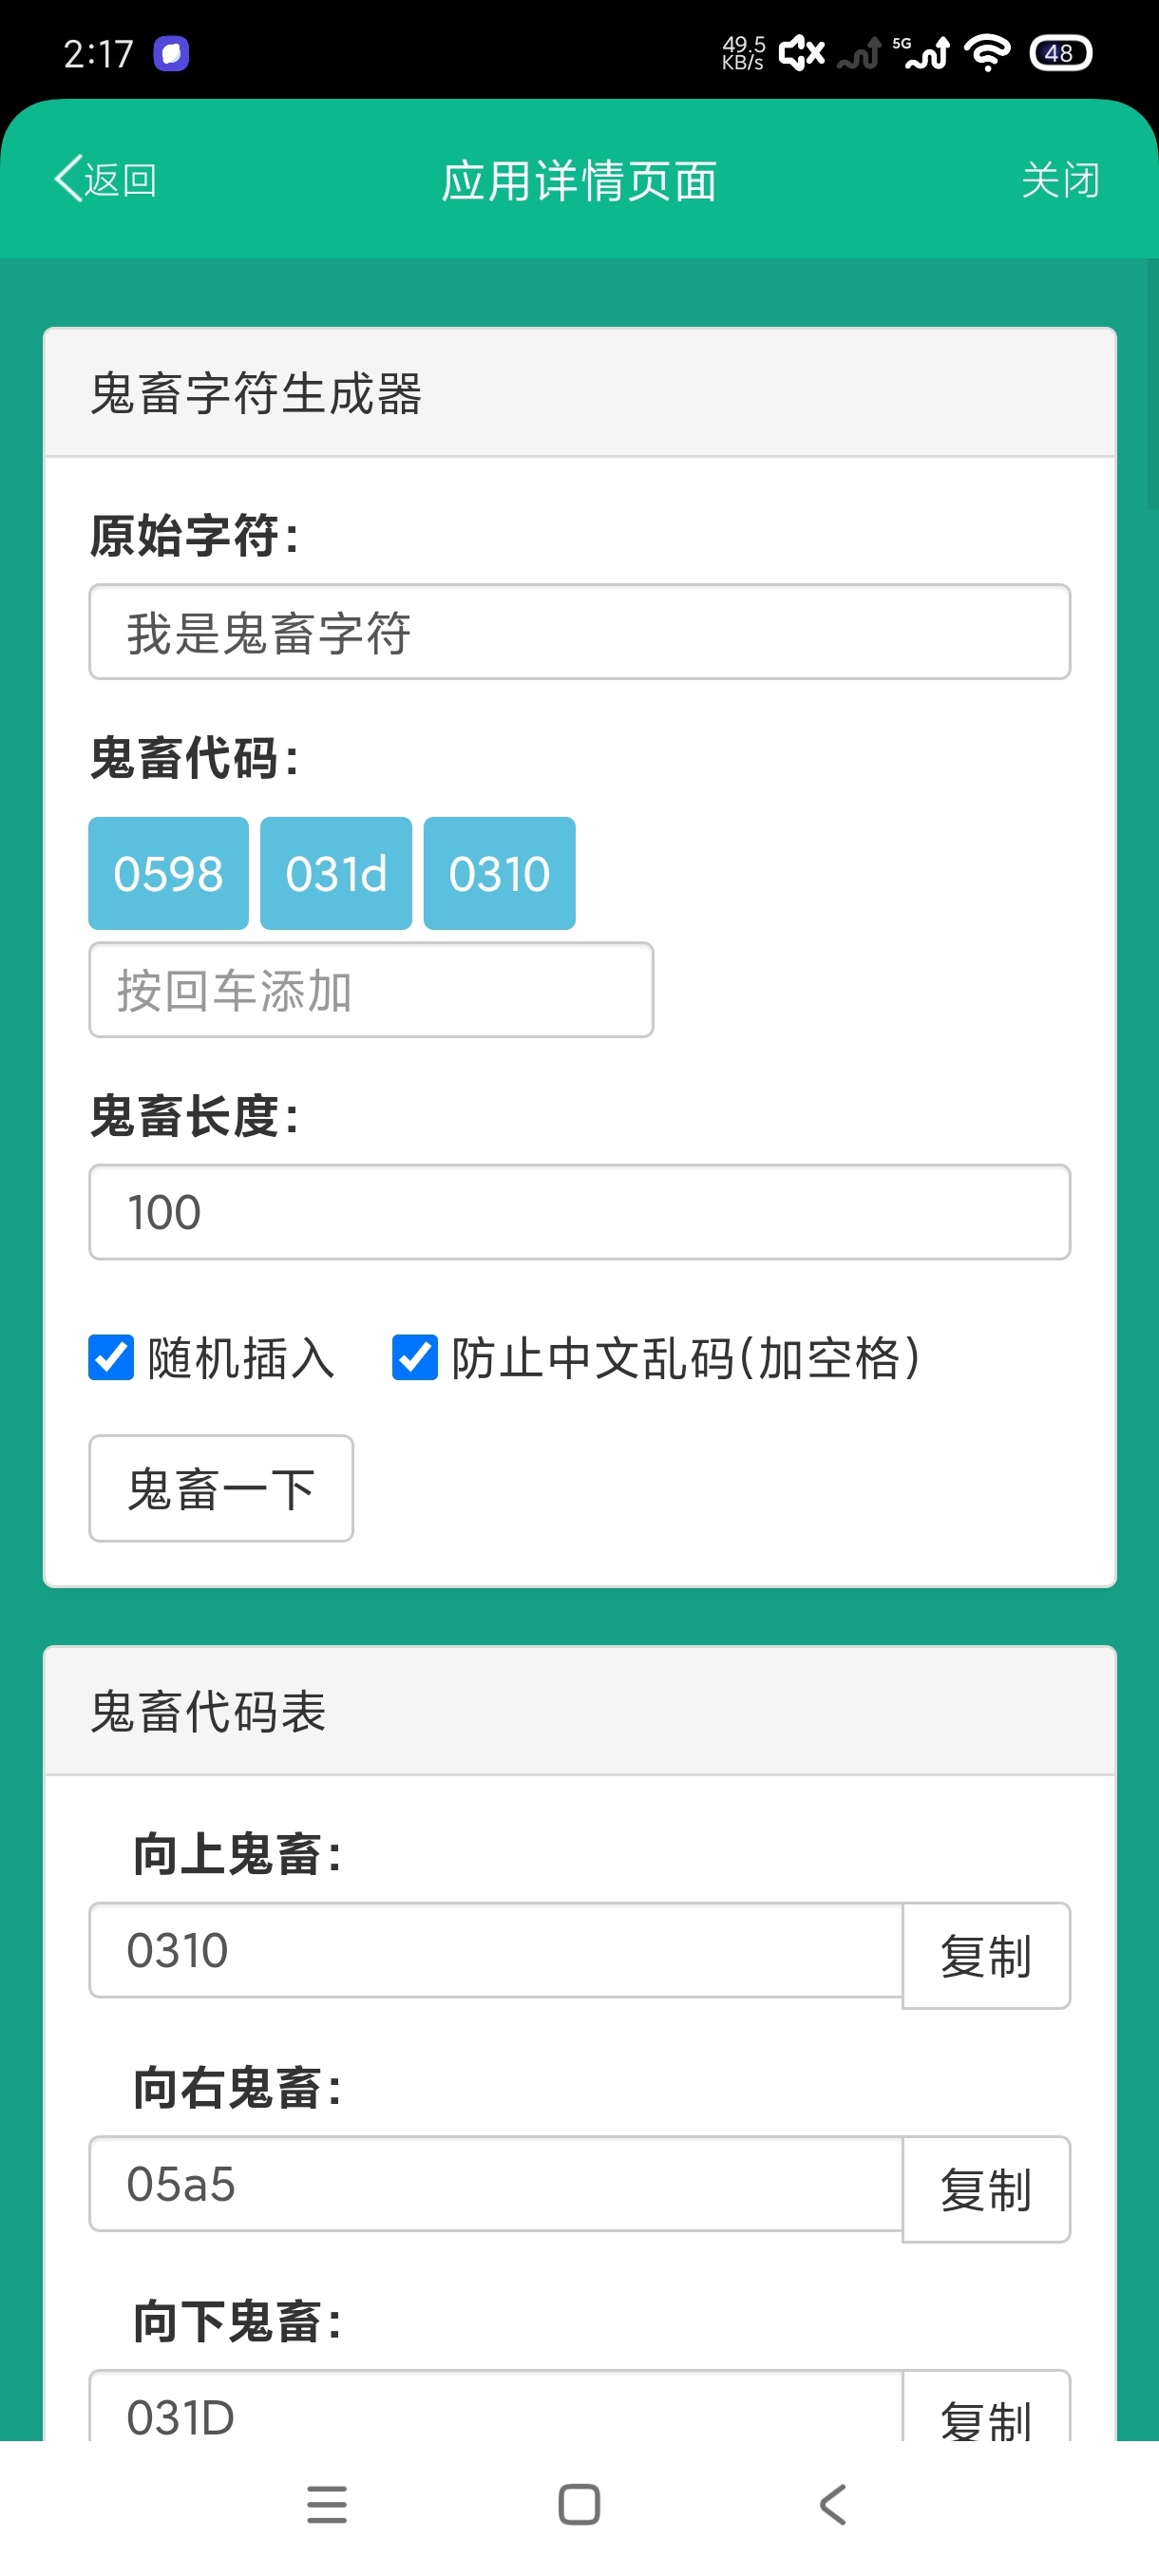The width and height of the screenshot is (1159, 2576).
Task: Click the 鬼畜一下 button
Action: (221, 1488)
